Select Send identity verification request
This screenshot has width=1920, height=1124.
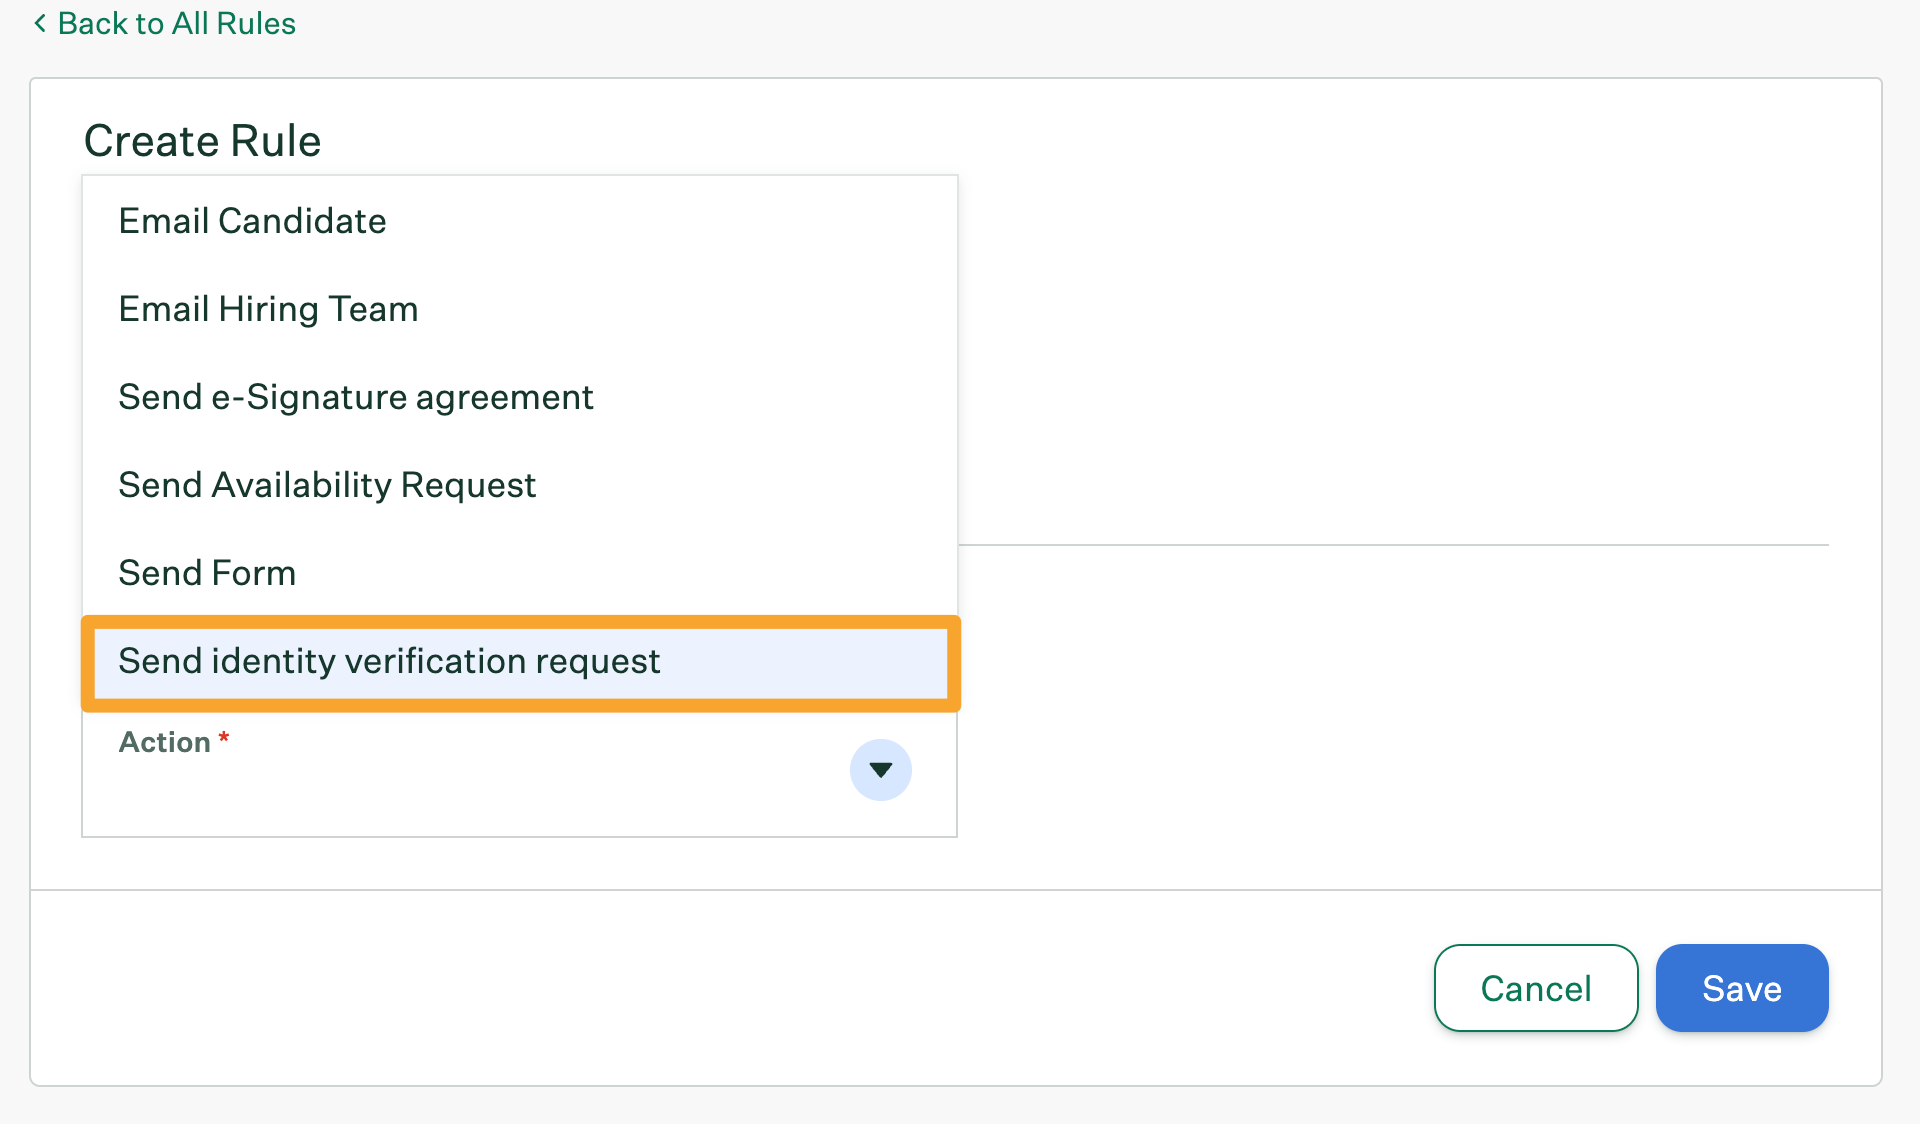coord(389,661)
